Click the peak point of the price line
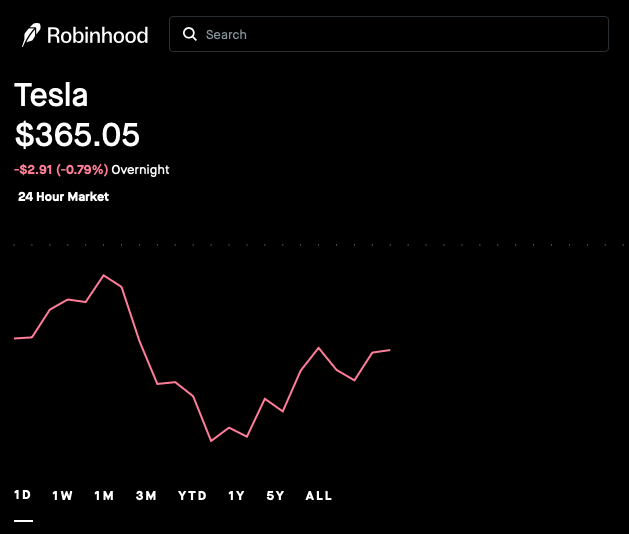The width and height of the screenshot is (629, 534). [104, 275]
